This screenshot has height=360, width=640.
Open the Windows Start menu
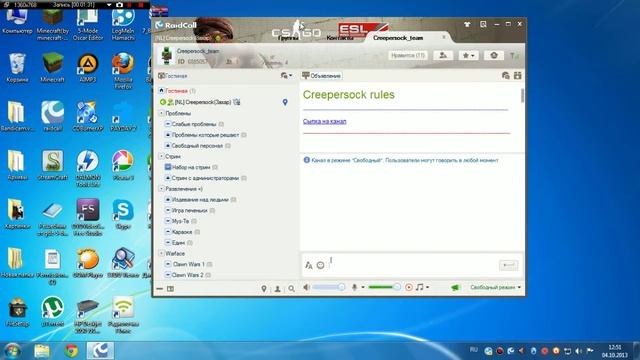point(12,351)
